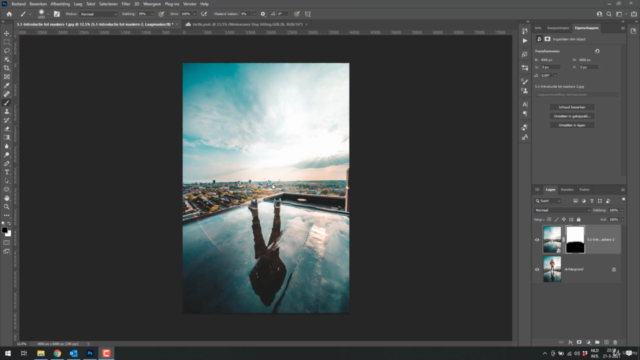The height and width of the screenshot is (360, 640).
Task: Open the Bestand menu
Action: [x=18, y=4]
